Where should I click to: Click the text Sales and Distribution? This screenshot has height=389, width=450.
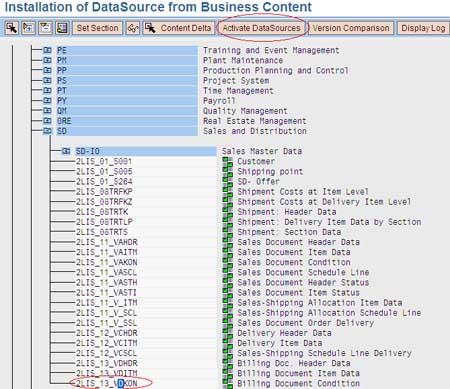tap(255, 131)
